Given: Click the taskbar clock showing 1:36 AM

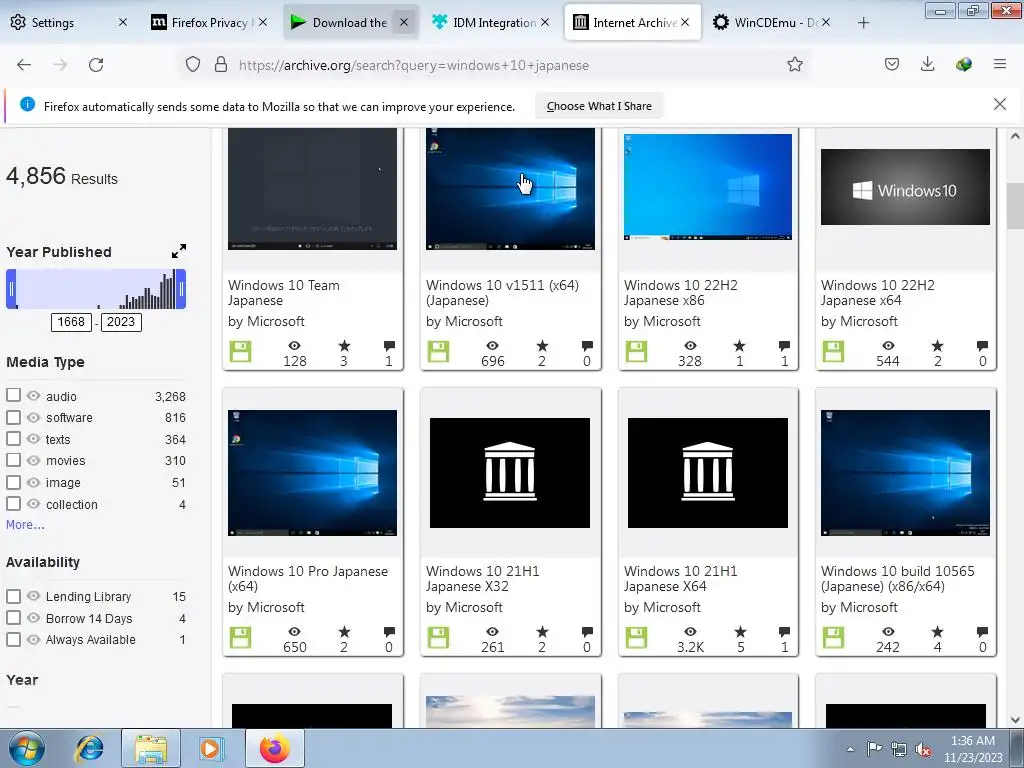Looking at the screenshot, I should tap(972, 749).
